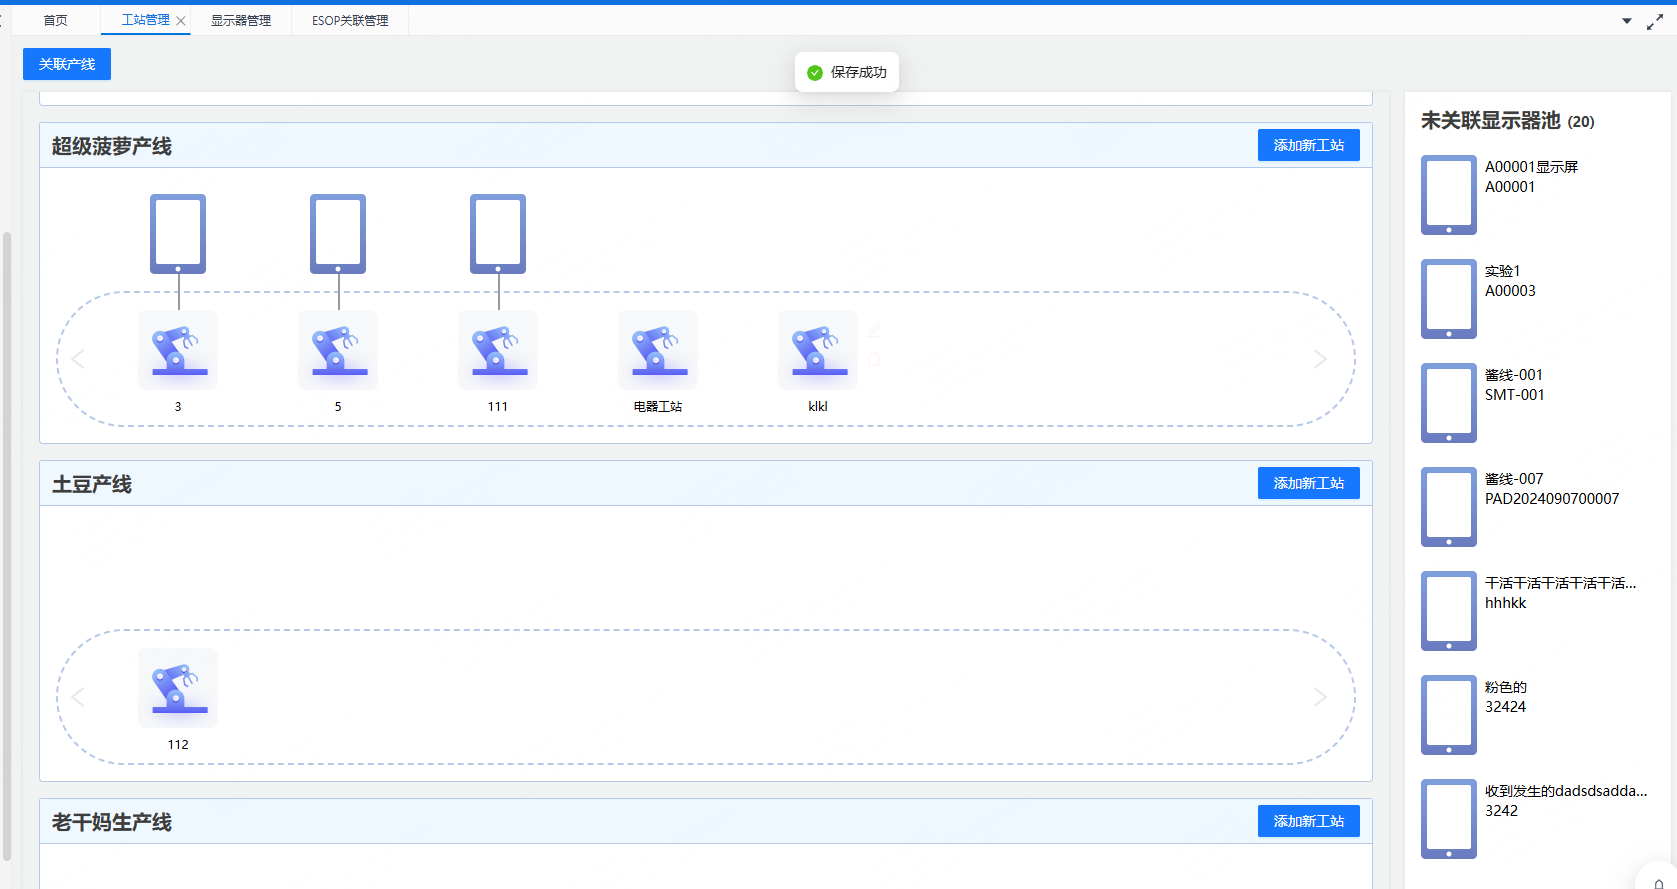Click the display code PAD2024090700007
This screenshot has width=1677, height=889.
coord(1552,499)
